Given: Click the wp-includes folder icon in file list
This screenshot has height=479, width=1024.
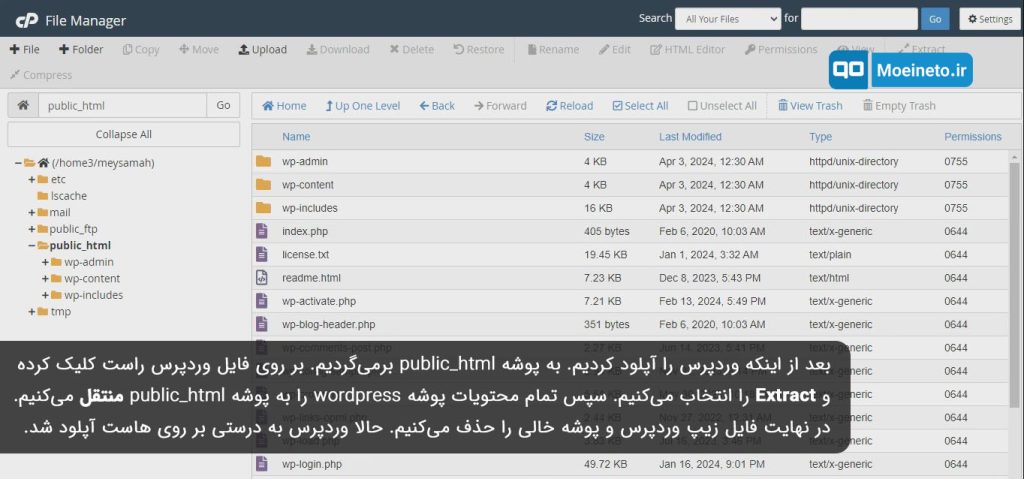Looking at the screenshot, I should click(263, 208).
